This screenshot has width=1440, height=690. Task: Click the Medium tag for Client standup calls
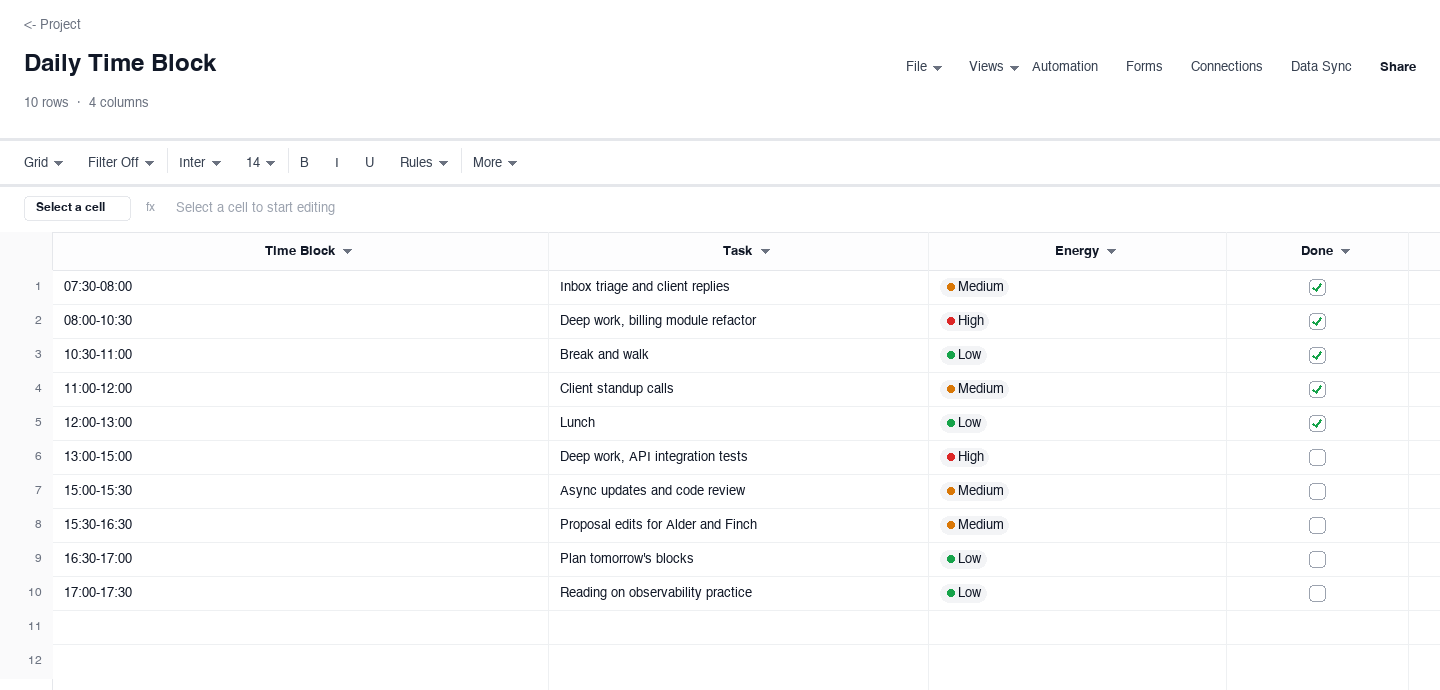[974, 389]
